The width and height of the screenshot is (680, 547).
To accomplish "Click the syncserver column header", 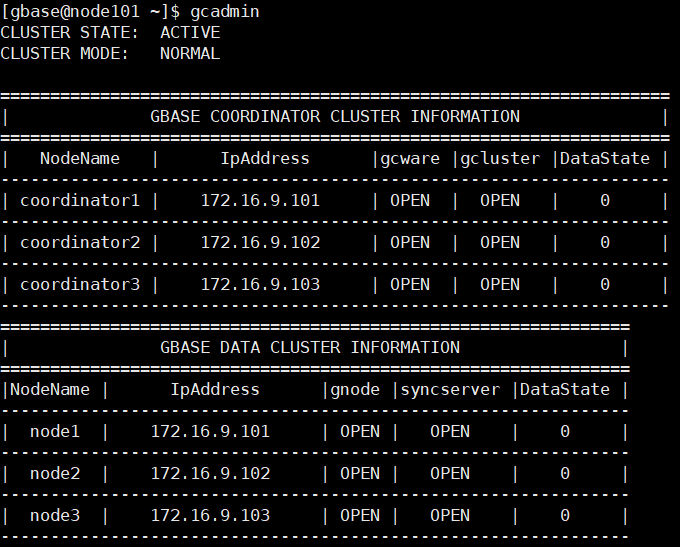I will pyautogui.click(x=450, y=390).
